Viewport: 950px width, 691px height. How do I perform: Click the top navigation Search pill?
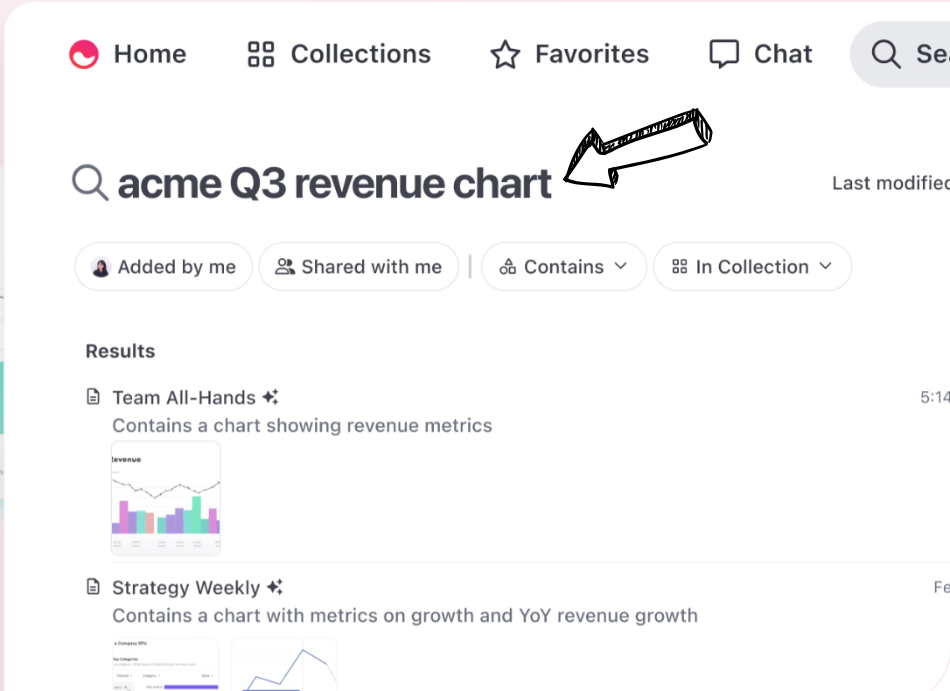[905, 54]
